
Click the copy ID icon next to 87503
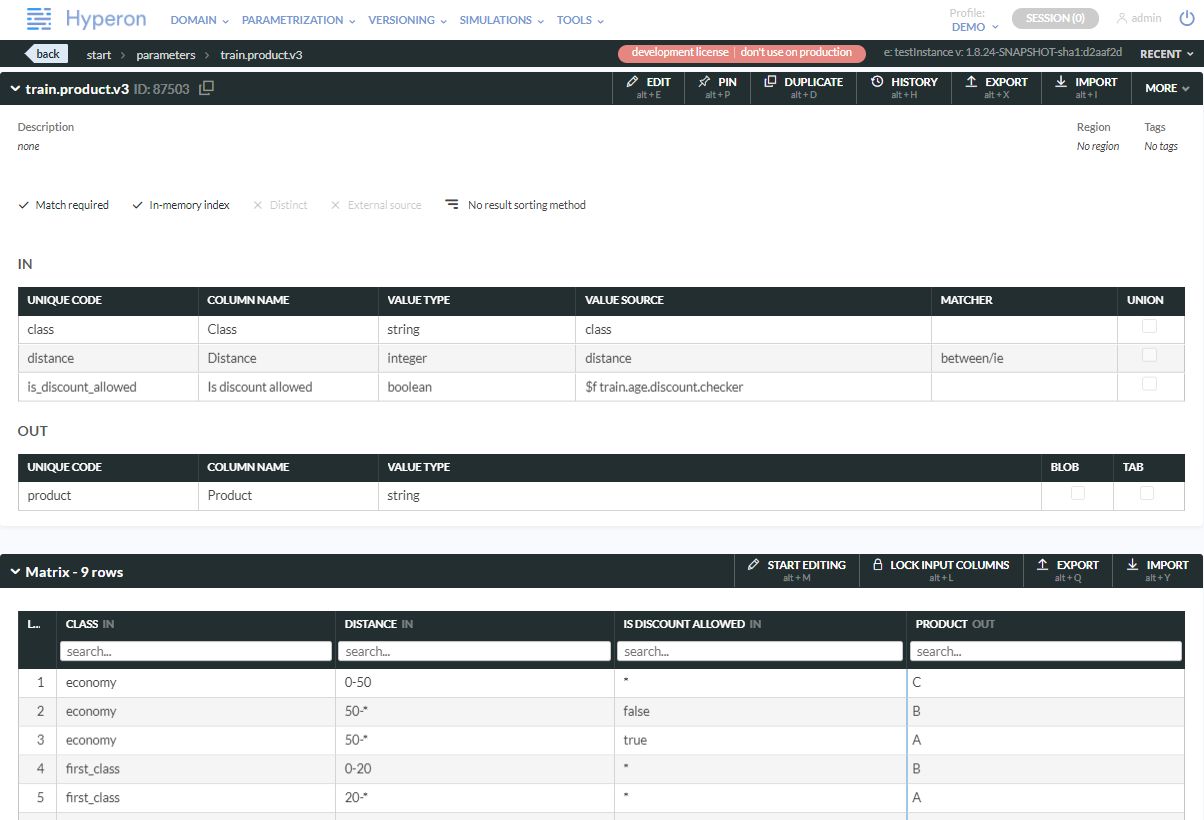pos(207,88)
